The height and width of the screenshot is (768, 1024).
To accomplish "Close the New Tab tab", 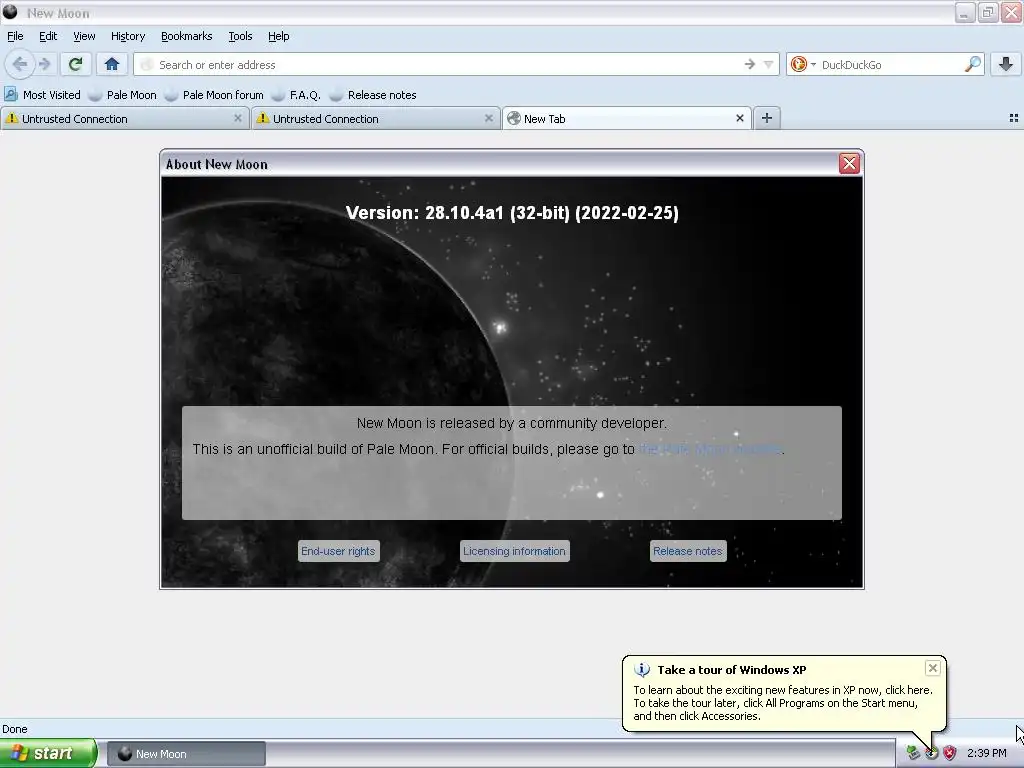I will pos(739,118).
